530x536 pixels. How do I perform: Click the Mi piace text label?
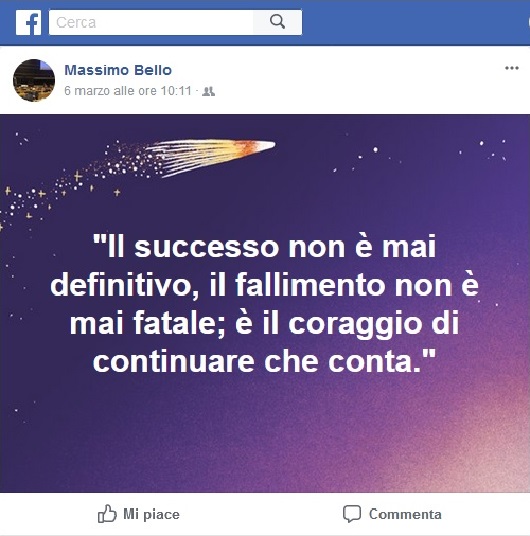151,514
